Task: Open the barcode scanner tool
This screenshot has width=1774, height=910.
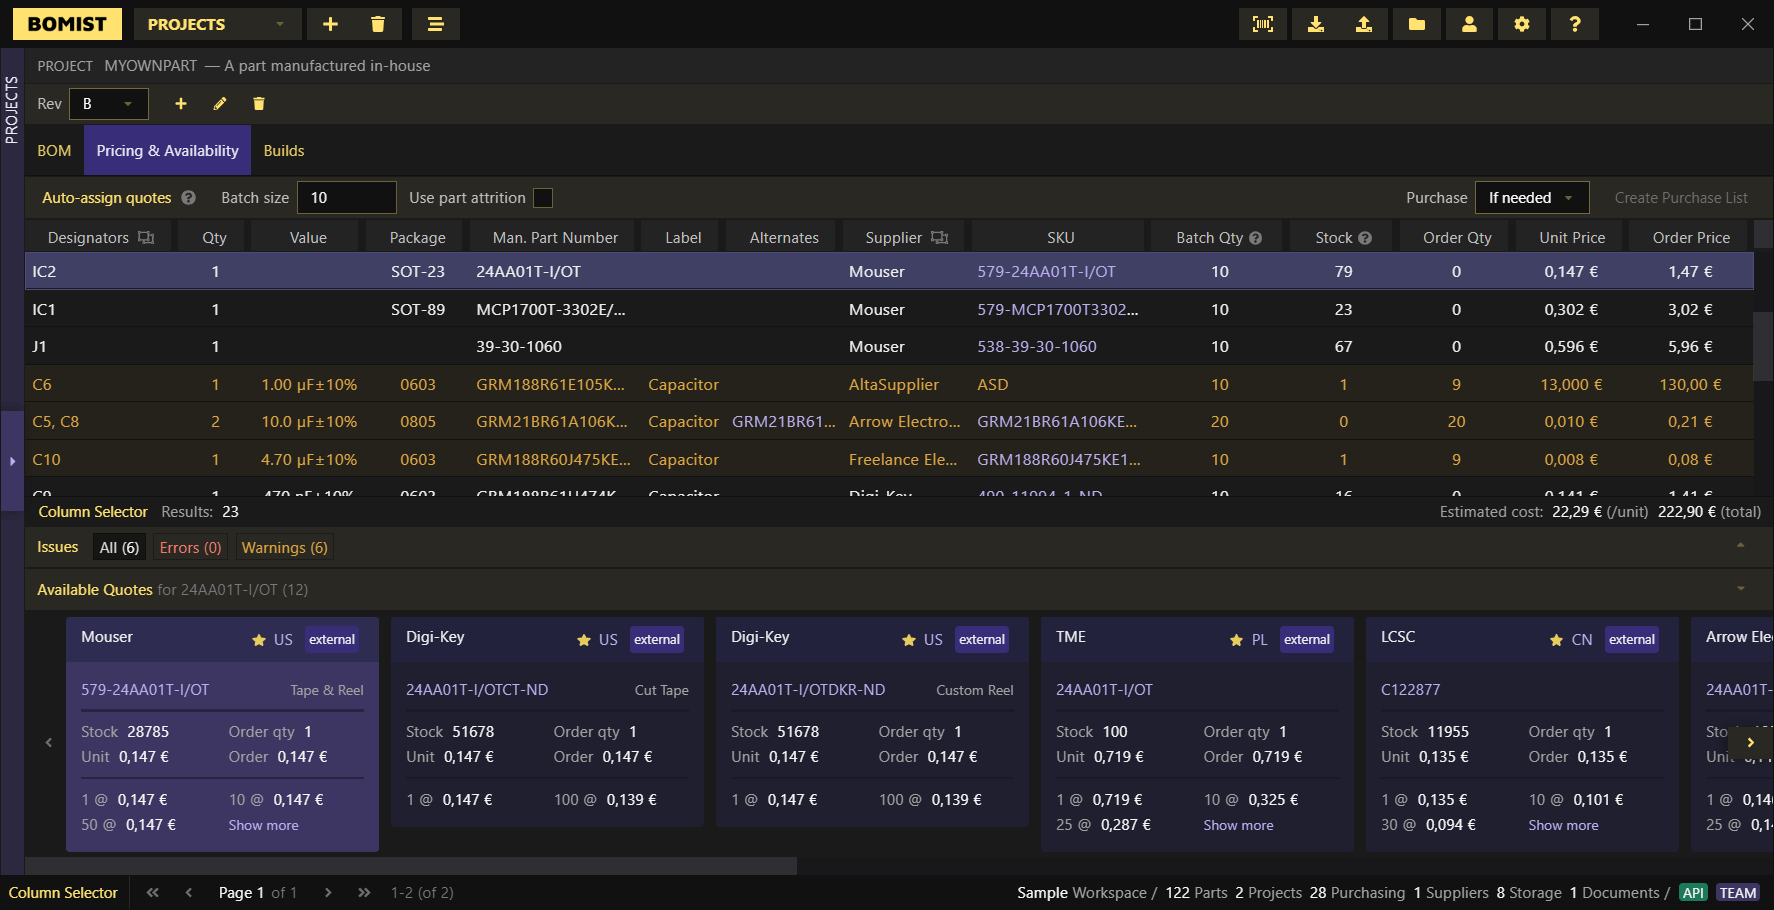Action: 1262,24
